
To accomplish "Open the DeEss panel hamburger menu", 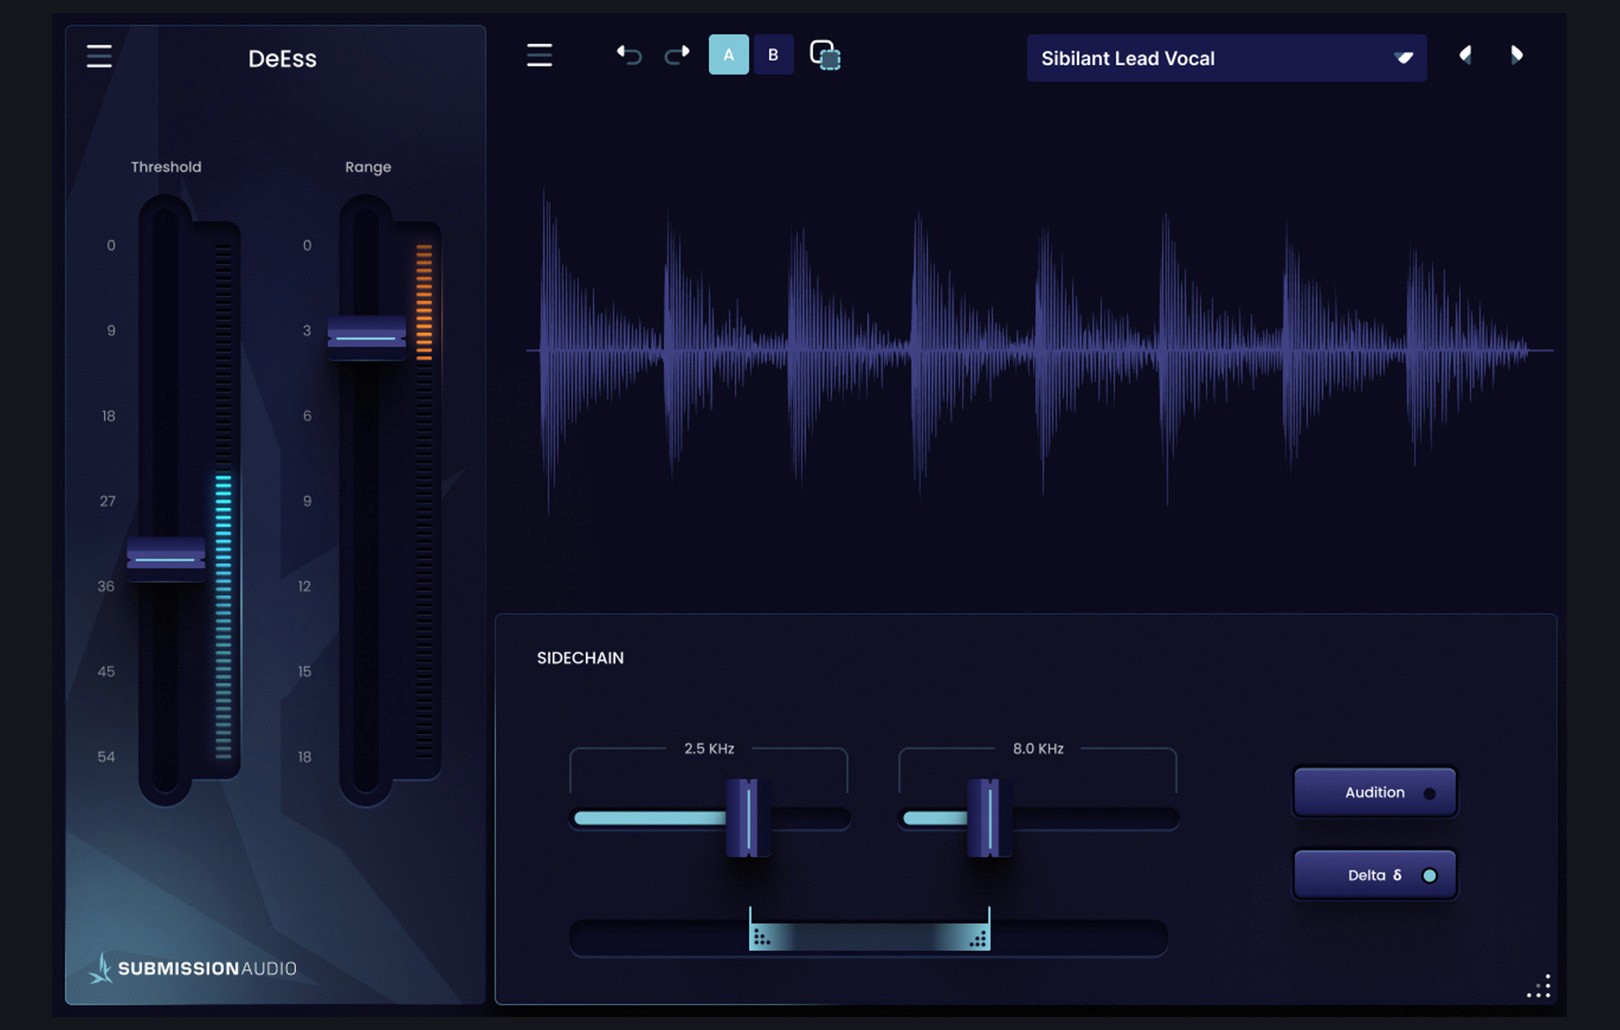I will [98, 57].
